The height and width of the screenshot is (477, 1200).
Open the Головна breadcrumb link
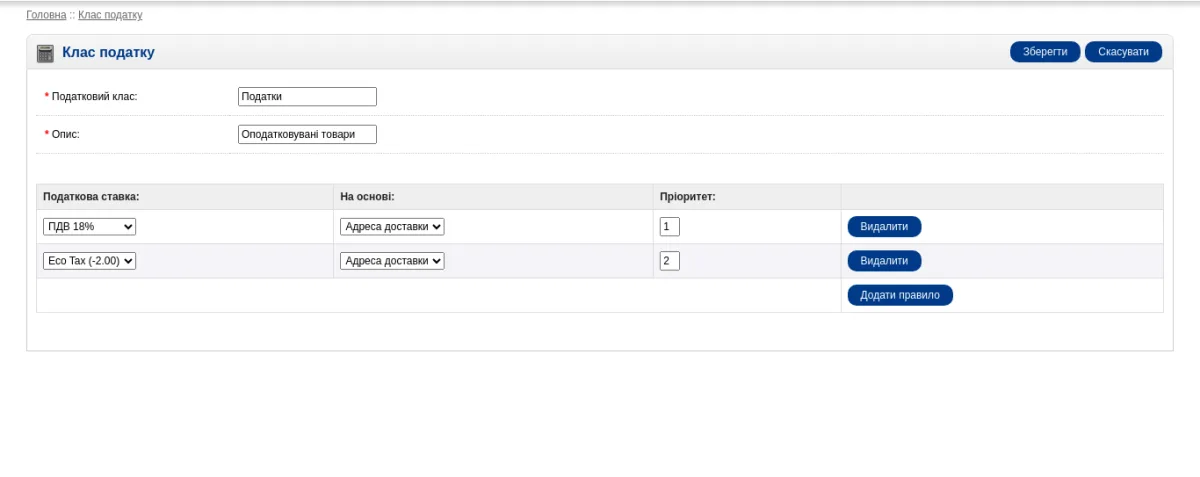46,15
